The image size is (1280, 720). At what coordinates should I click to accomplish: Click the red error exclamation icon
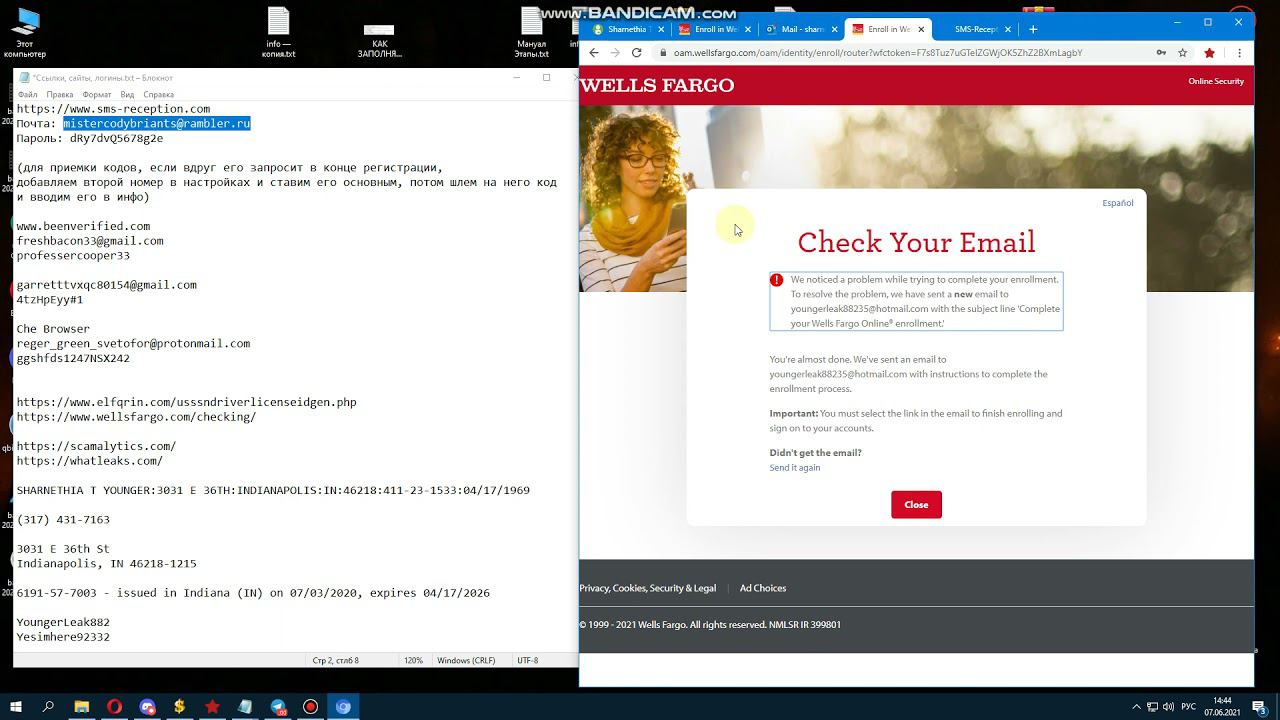[x=777, y=280]
